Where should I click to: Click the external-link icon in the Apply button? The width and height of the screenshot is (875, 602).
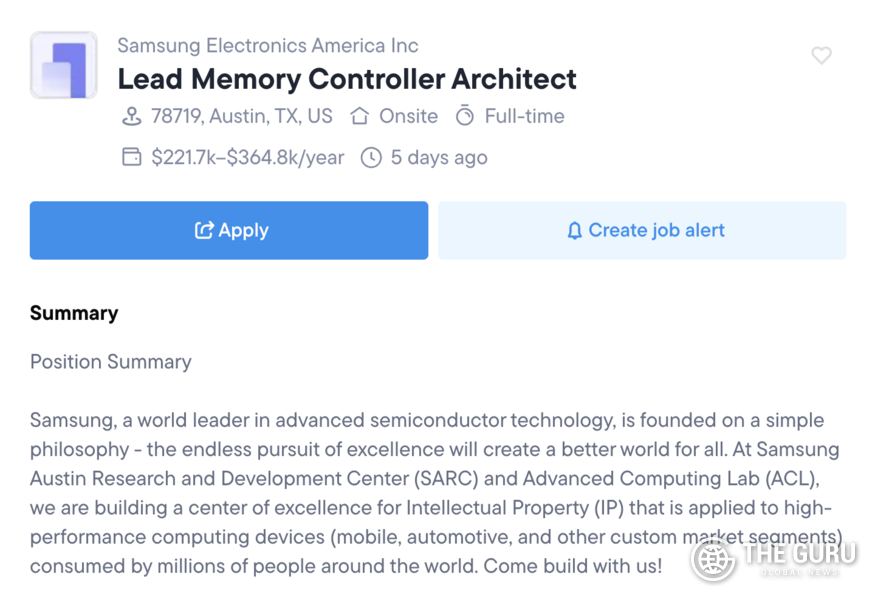point(204,230)
